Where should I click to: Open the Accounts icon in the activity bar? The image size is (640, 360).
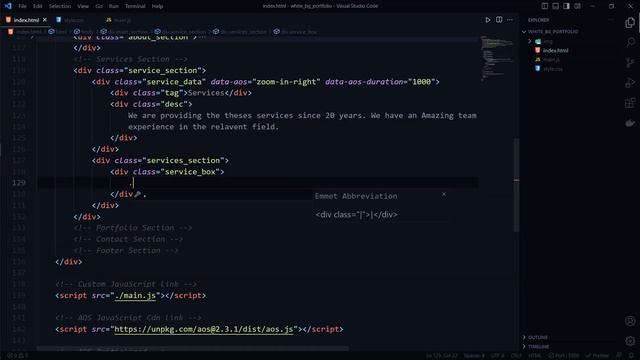point(630,321)
